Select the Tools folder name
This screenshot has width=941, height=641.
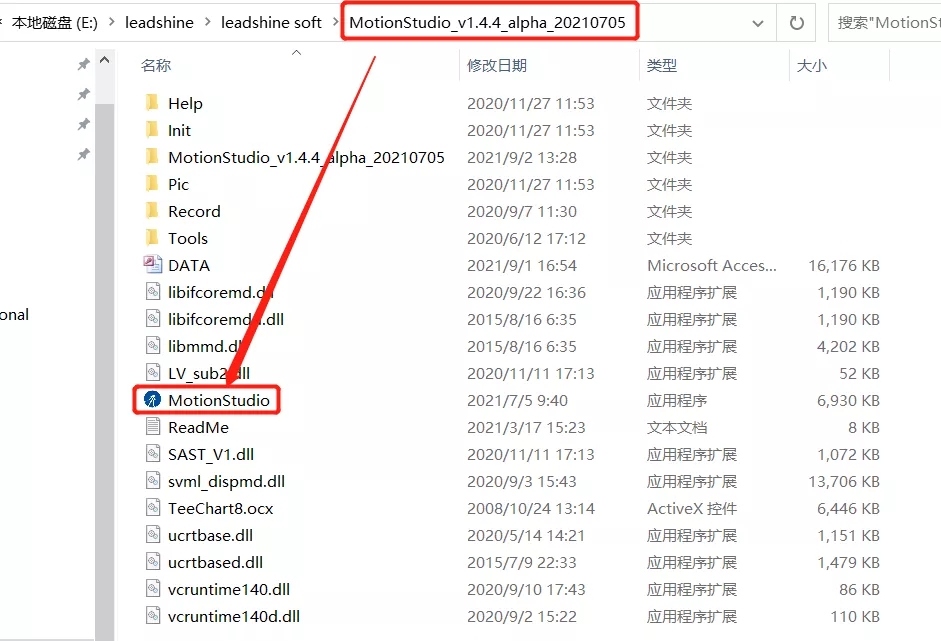(188, 238)
